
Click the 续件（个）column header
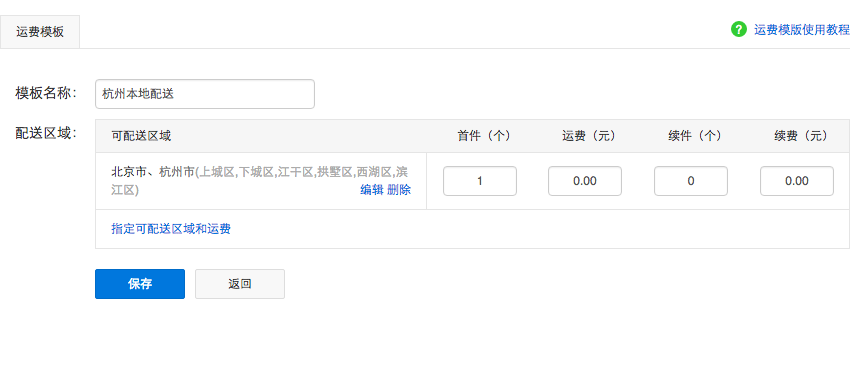(x=695, y=136)
